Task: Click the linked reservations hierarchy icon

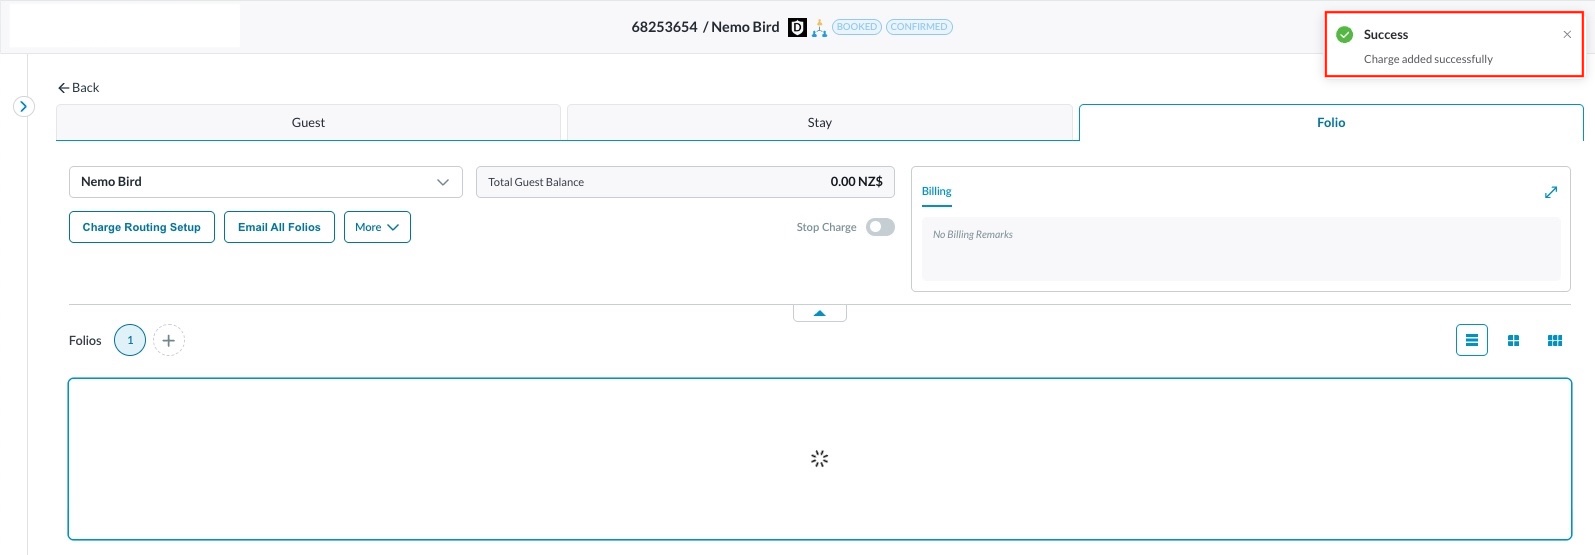Action: coord(819,28)
